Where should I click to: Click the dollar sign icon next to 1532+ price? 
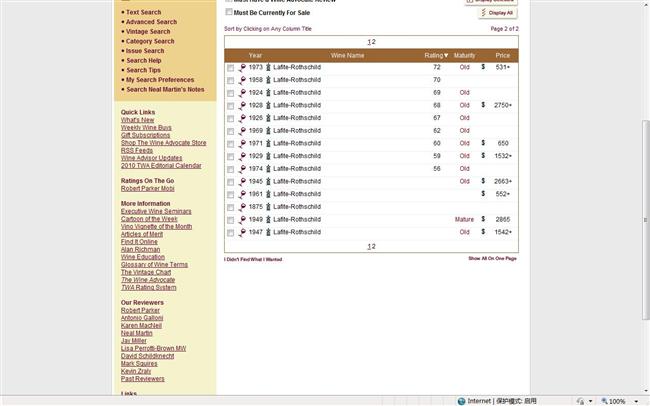[483, 156]
